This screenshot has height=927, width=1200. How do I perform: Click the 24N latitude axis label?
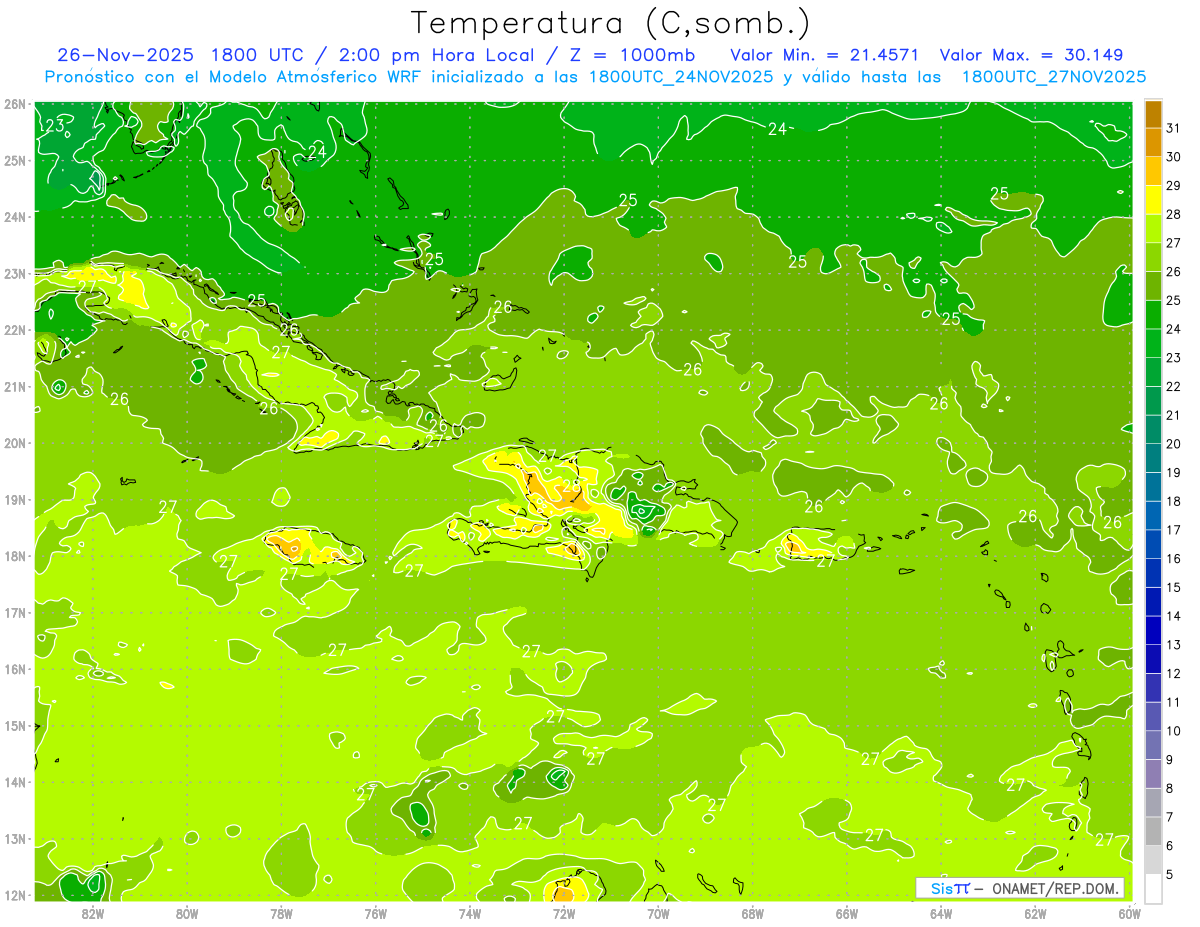14,217
